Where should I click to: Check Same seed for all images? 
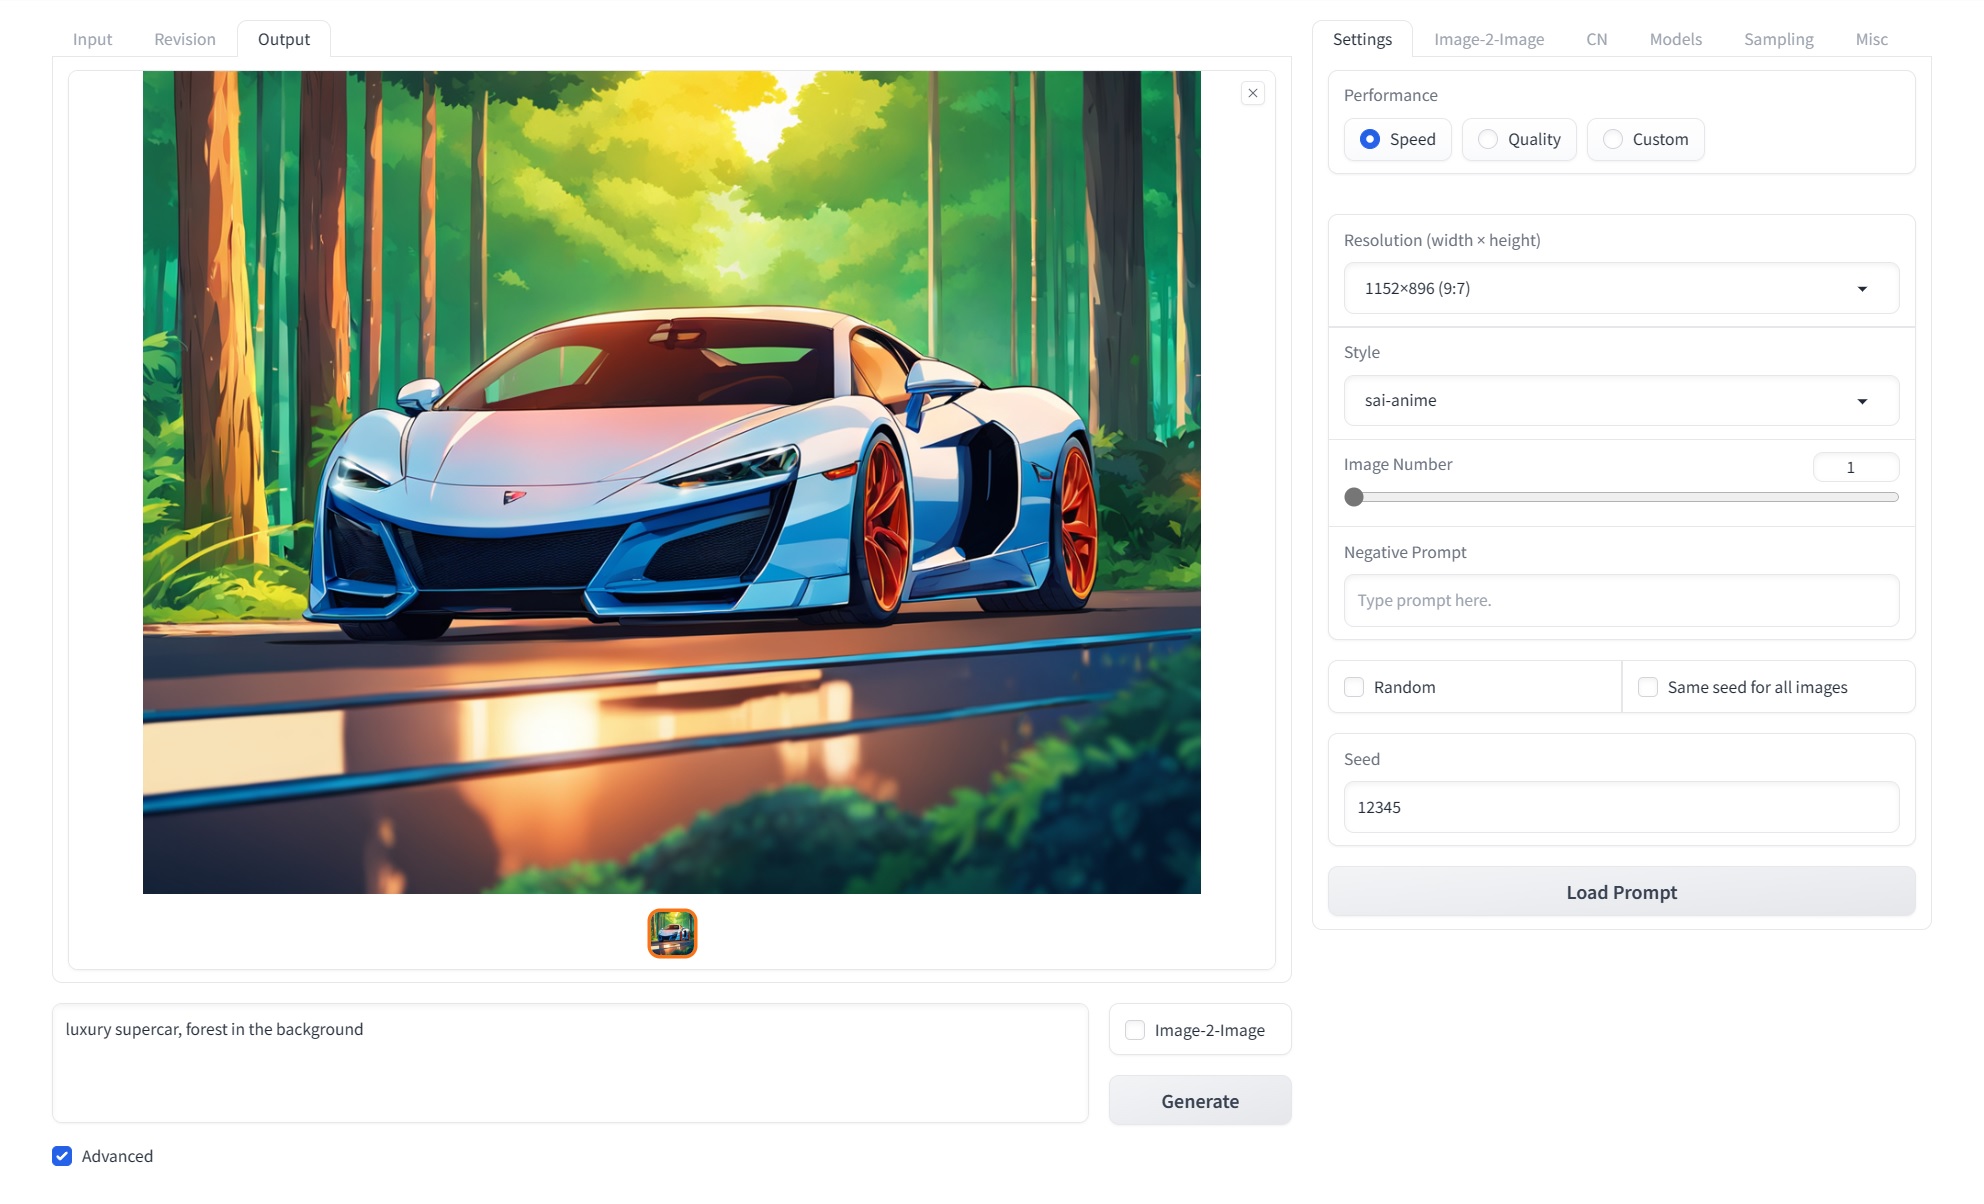[x=1648, y=687]
